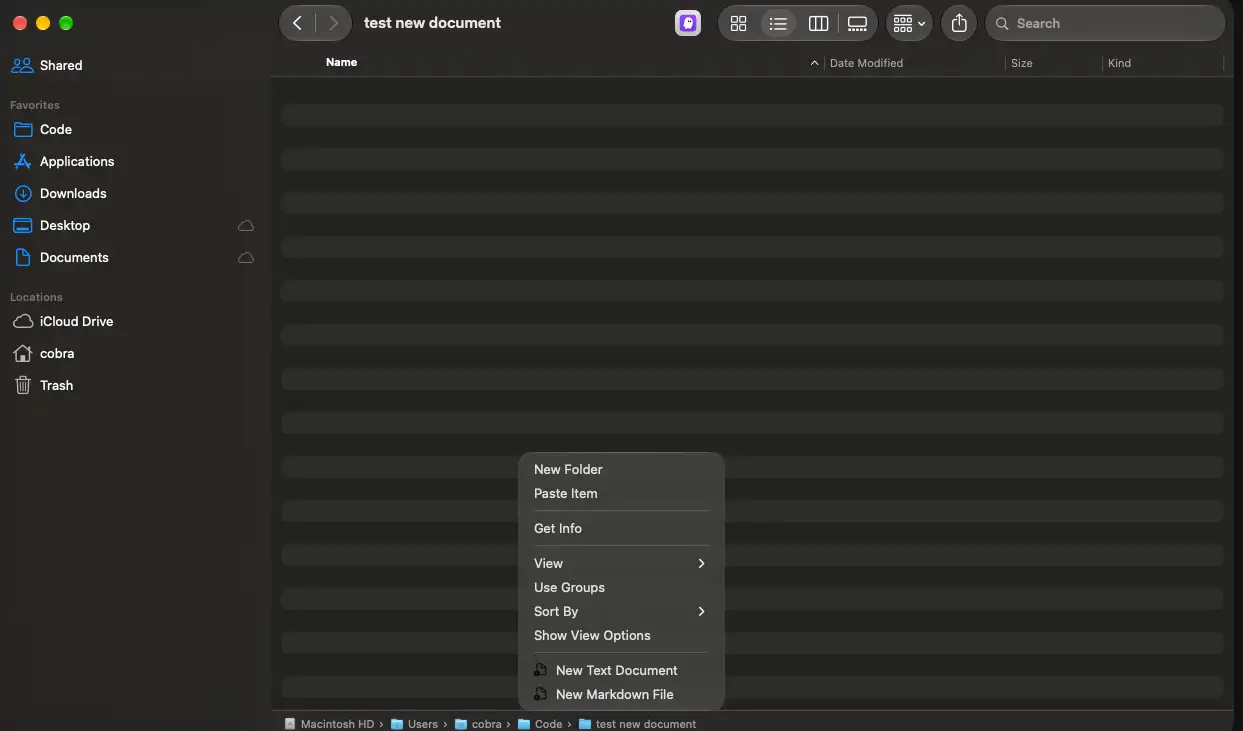1243x731 pixels.
Task: Sort by the Kind column header
Action: [x=1119, y=63]
